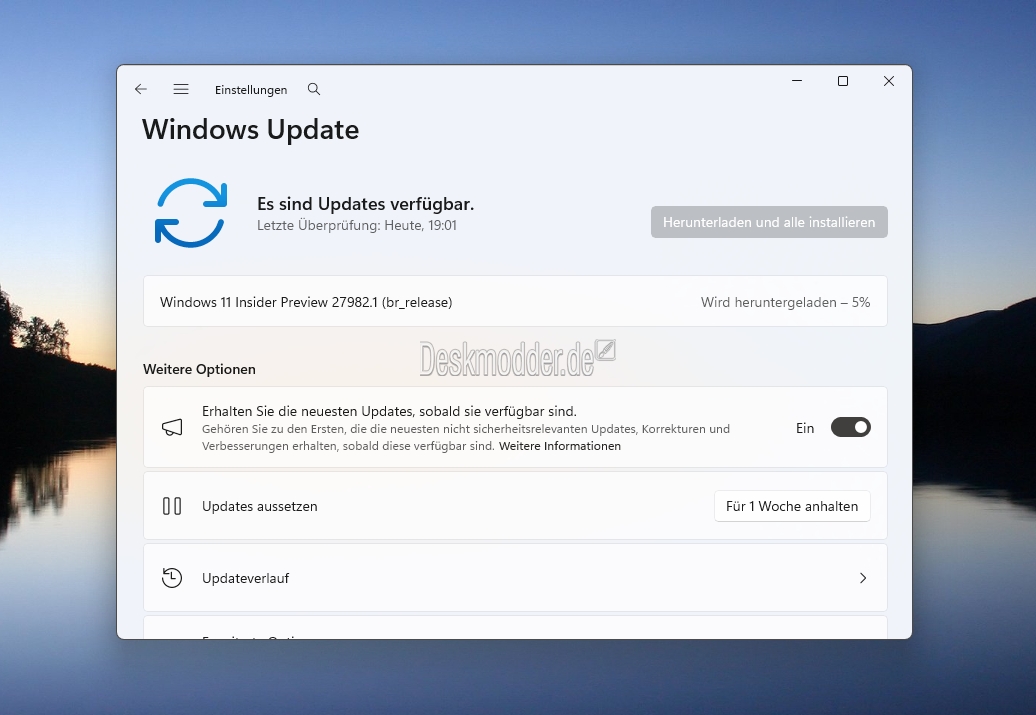Click the blue sync arrows icon

click(191, 212)
